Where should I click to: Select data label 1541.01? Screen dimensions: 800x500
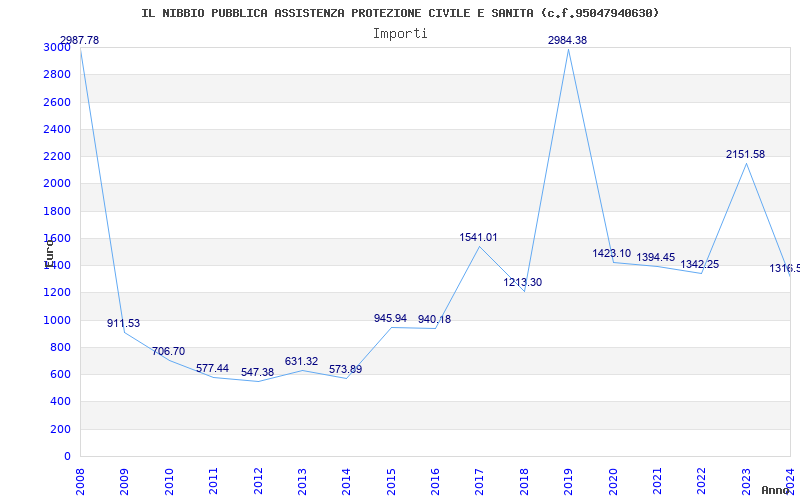click(x=478, y=237)
